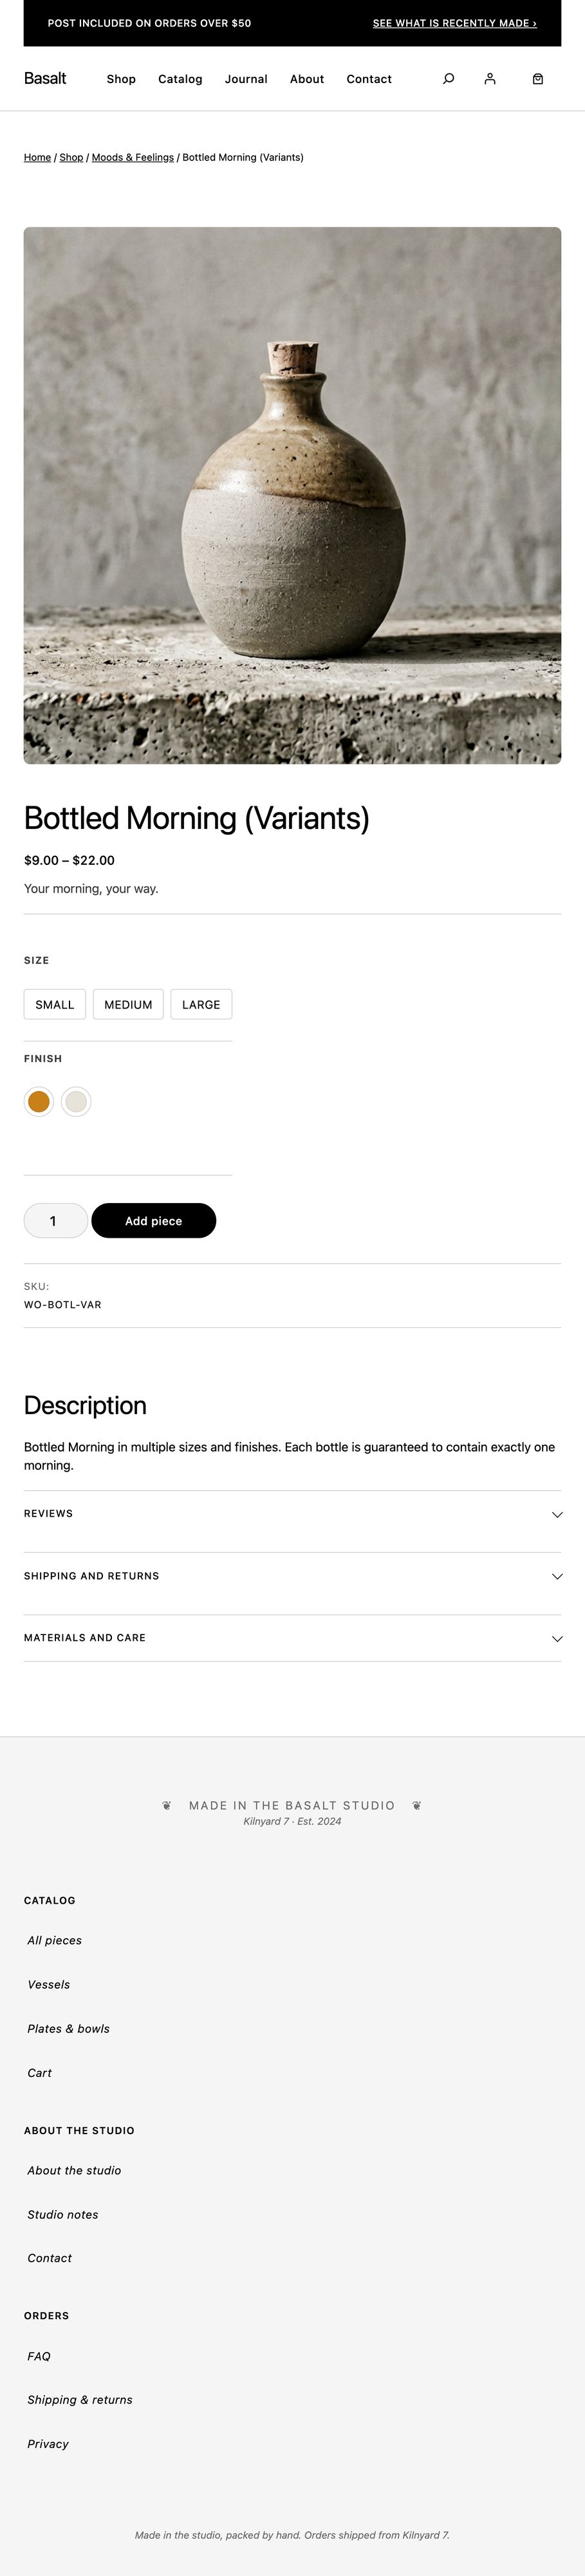The image size is (585, 2576).
Task: Open the Catalog menu item
Action: click(180, 79)
